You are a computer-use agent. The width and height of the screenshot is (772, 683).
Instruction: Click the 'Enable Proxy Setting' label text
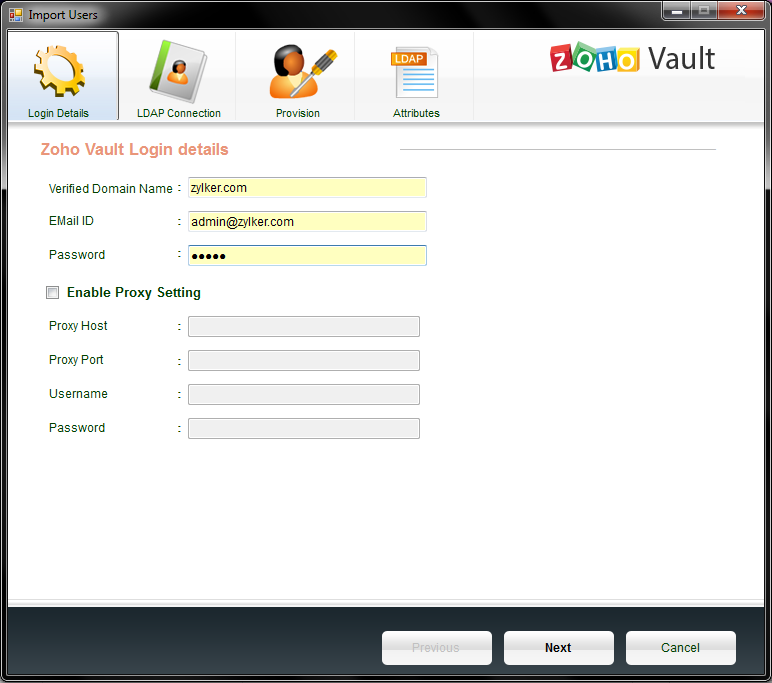tap(133, 293)
